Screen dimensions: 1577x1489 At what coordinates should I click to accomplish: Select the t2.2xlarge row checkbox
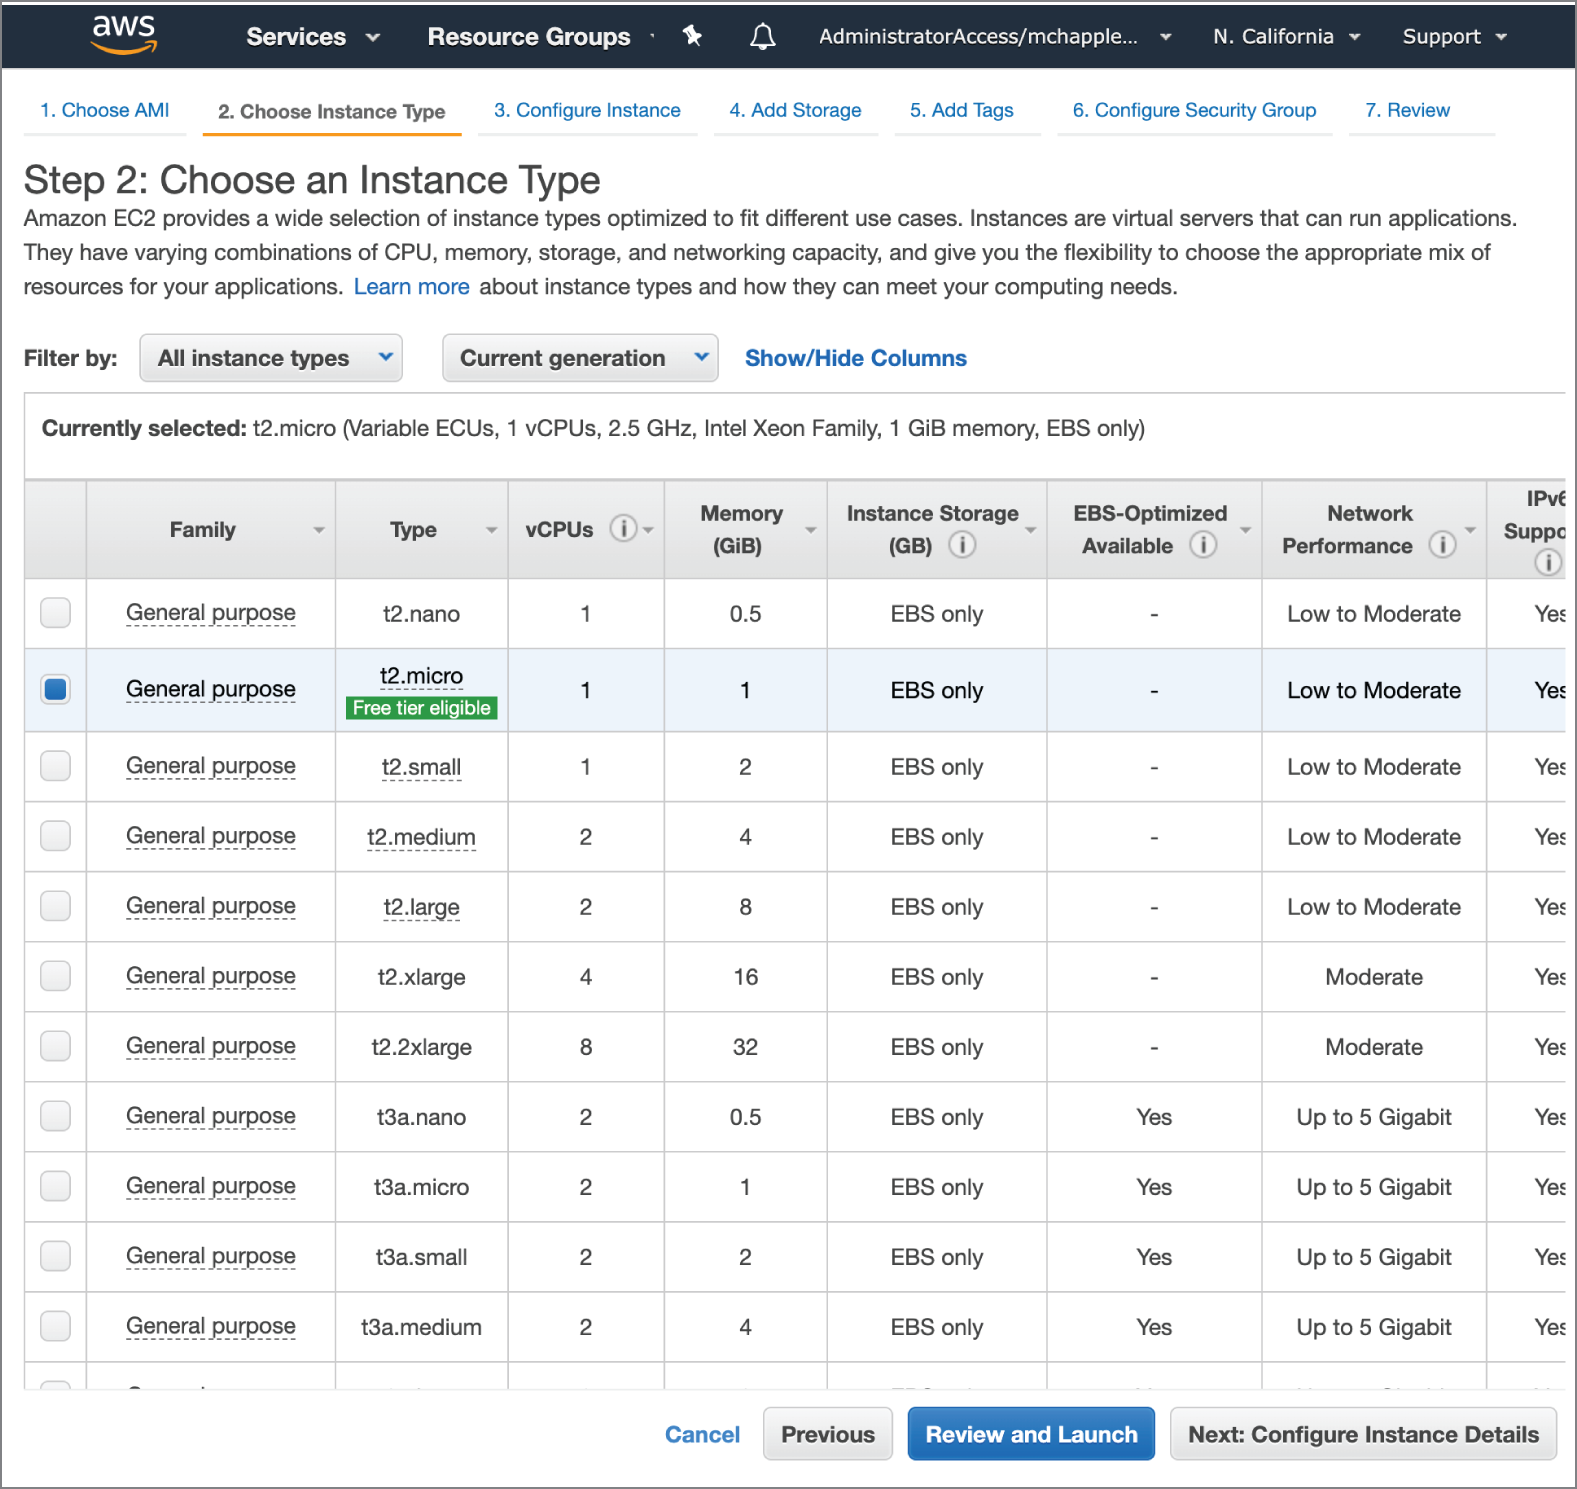(x=56, y=1046)
